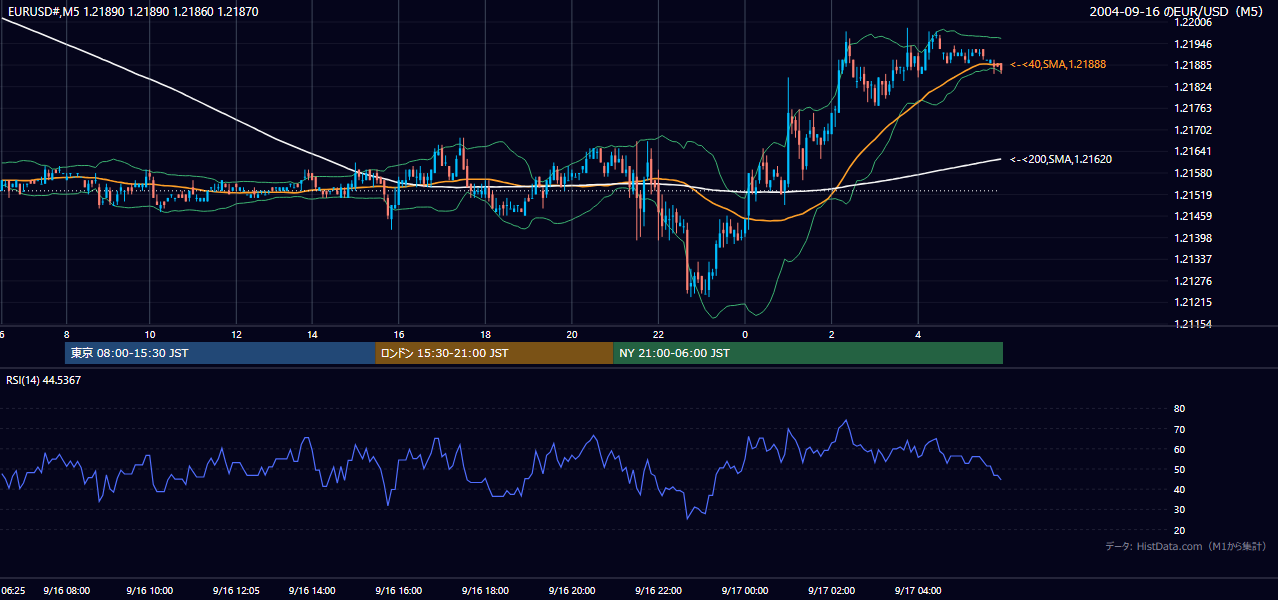Viewport: 1278px width, 600px height.
Task: Click the RSI(14) 44.5367 indicator label
Action: (x=44, y=380)
